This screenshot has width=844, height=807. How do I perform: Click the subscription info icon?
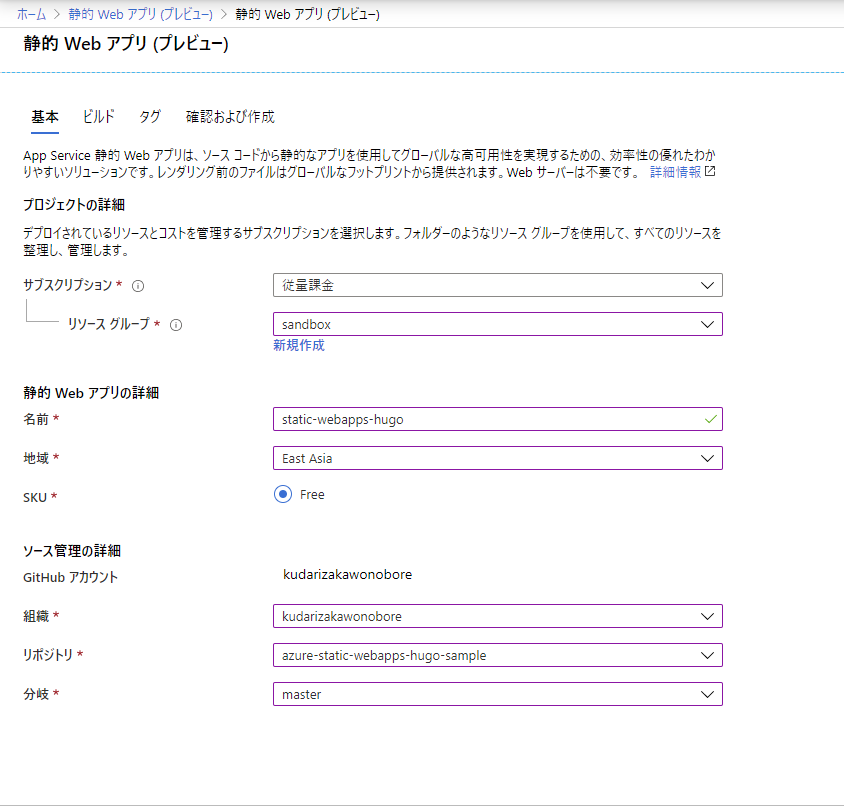click(138, 286)
